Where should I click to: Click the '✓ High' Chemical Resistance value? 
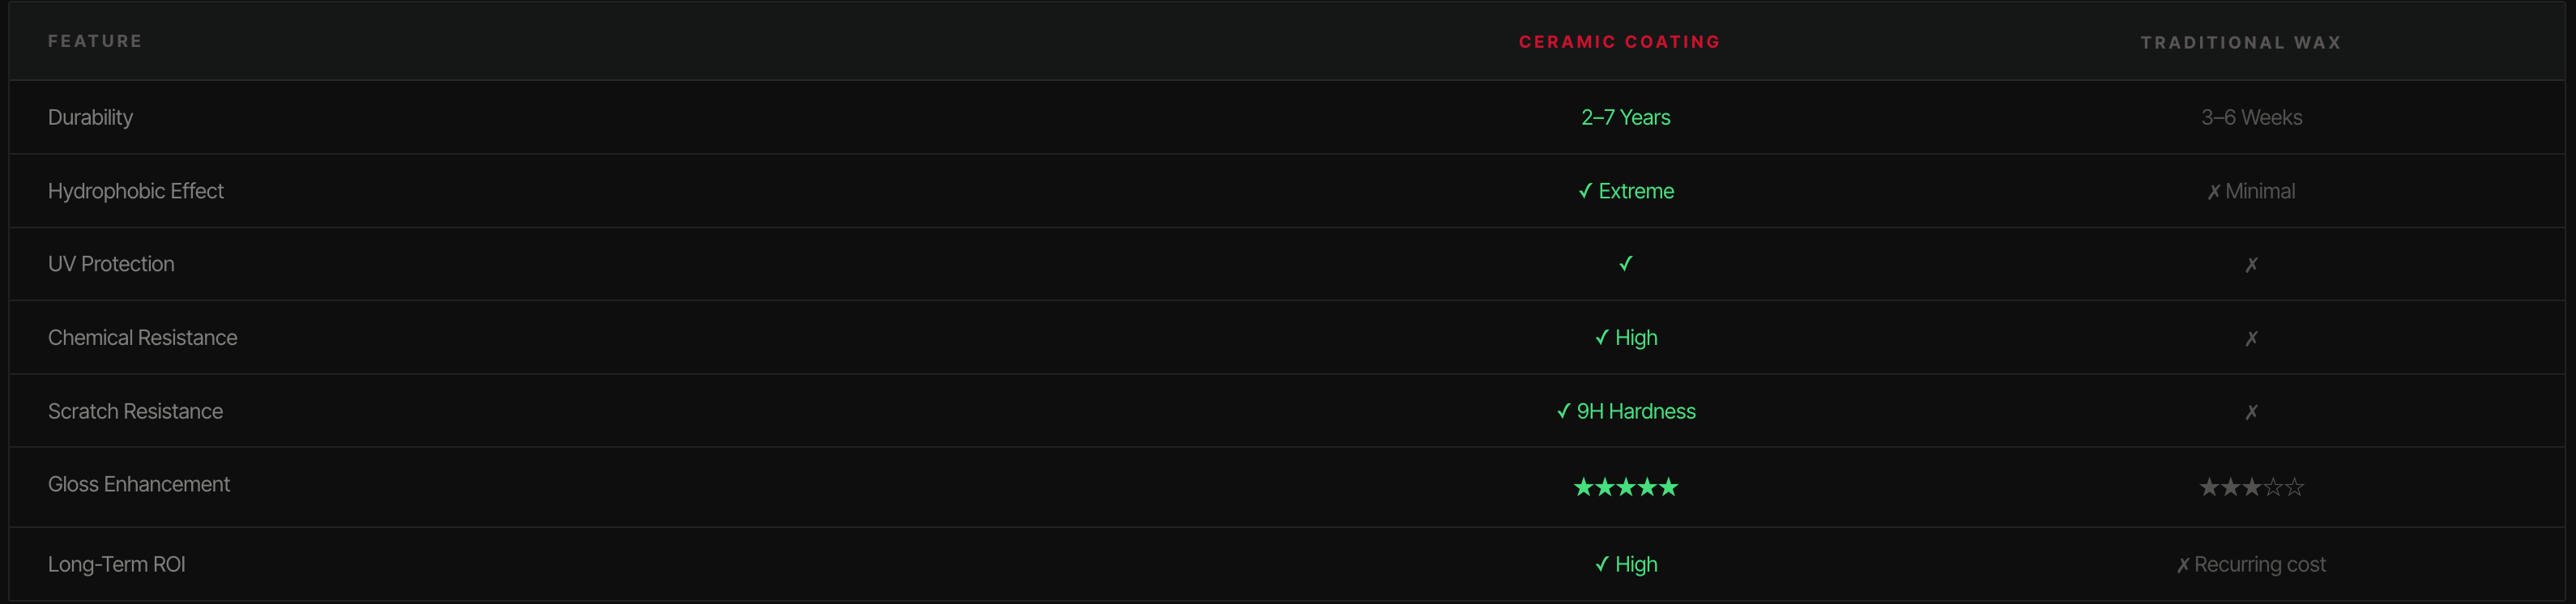pyautogui.click(x=1625, y=338)
